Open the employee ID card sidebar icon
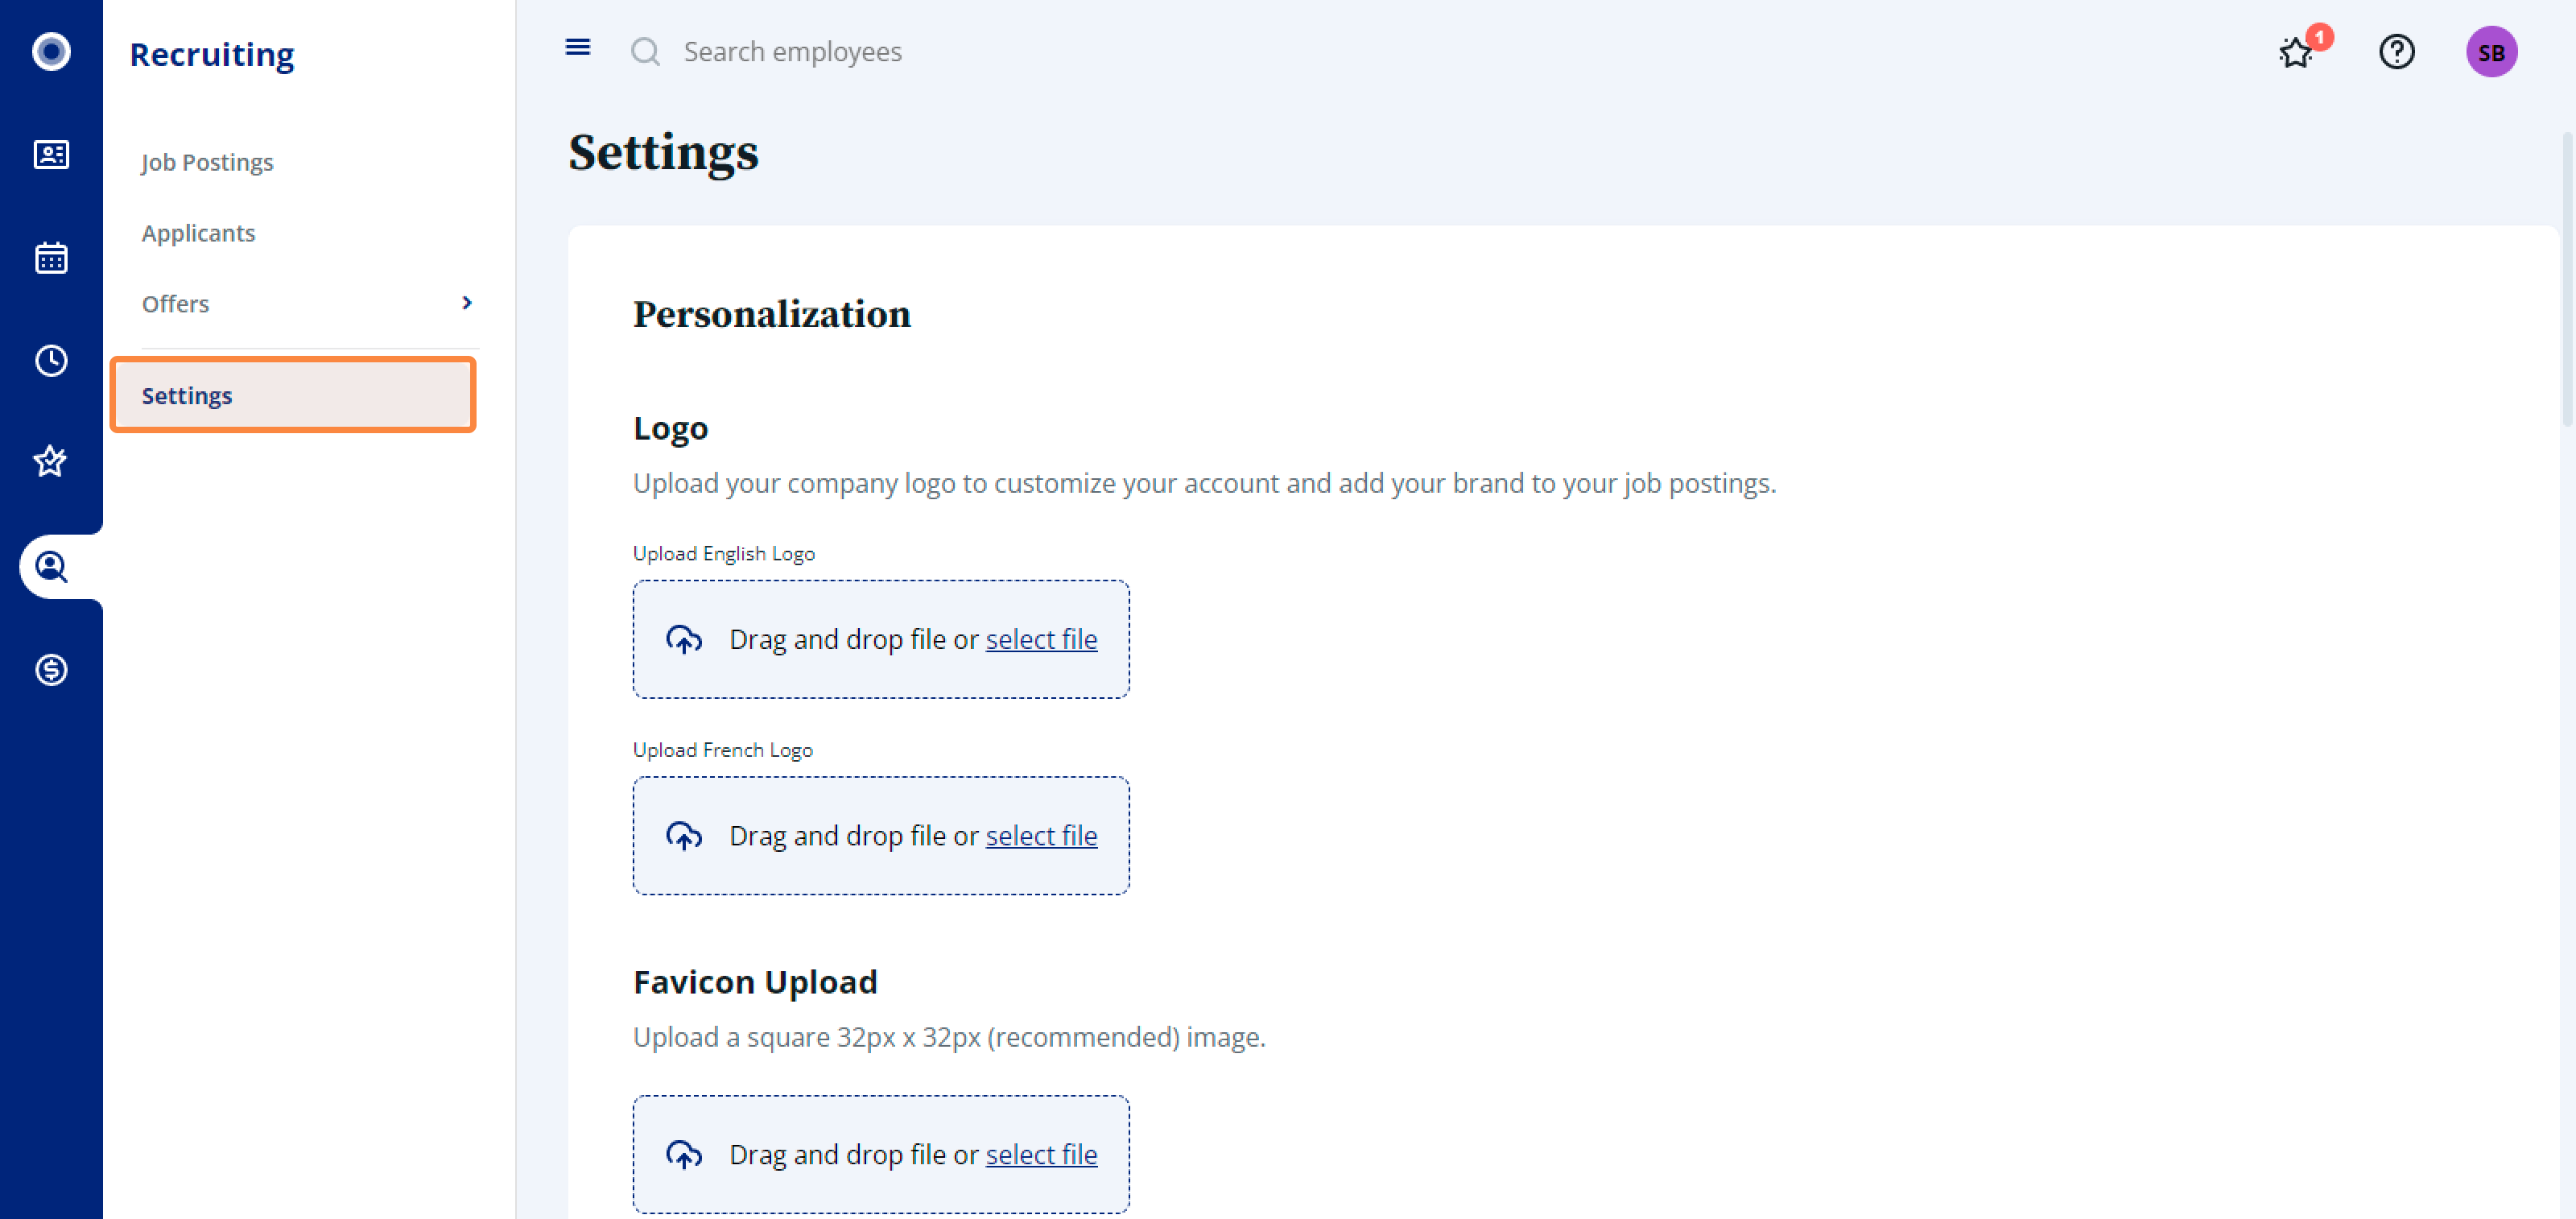 point(51,155)
